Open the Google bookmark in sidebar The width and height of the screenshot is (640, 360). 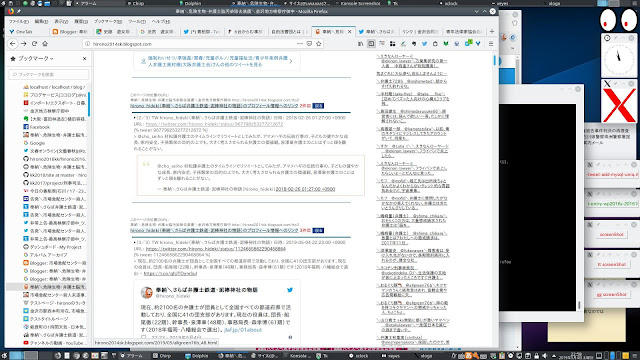pyautogui.click(x=37, y=143)
